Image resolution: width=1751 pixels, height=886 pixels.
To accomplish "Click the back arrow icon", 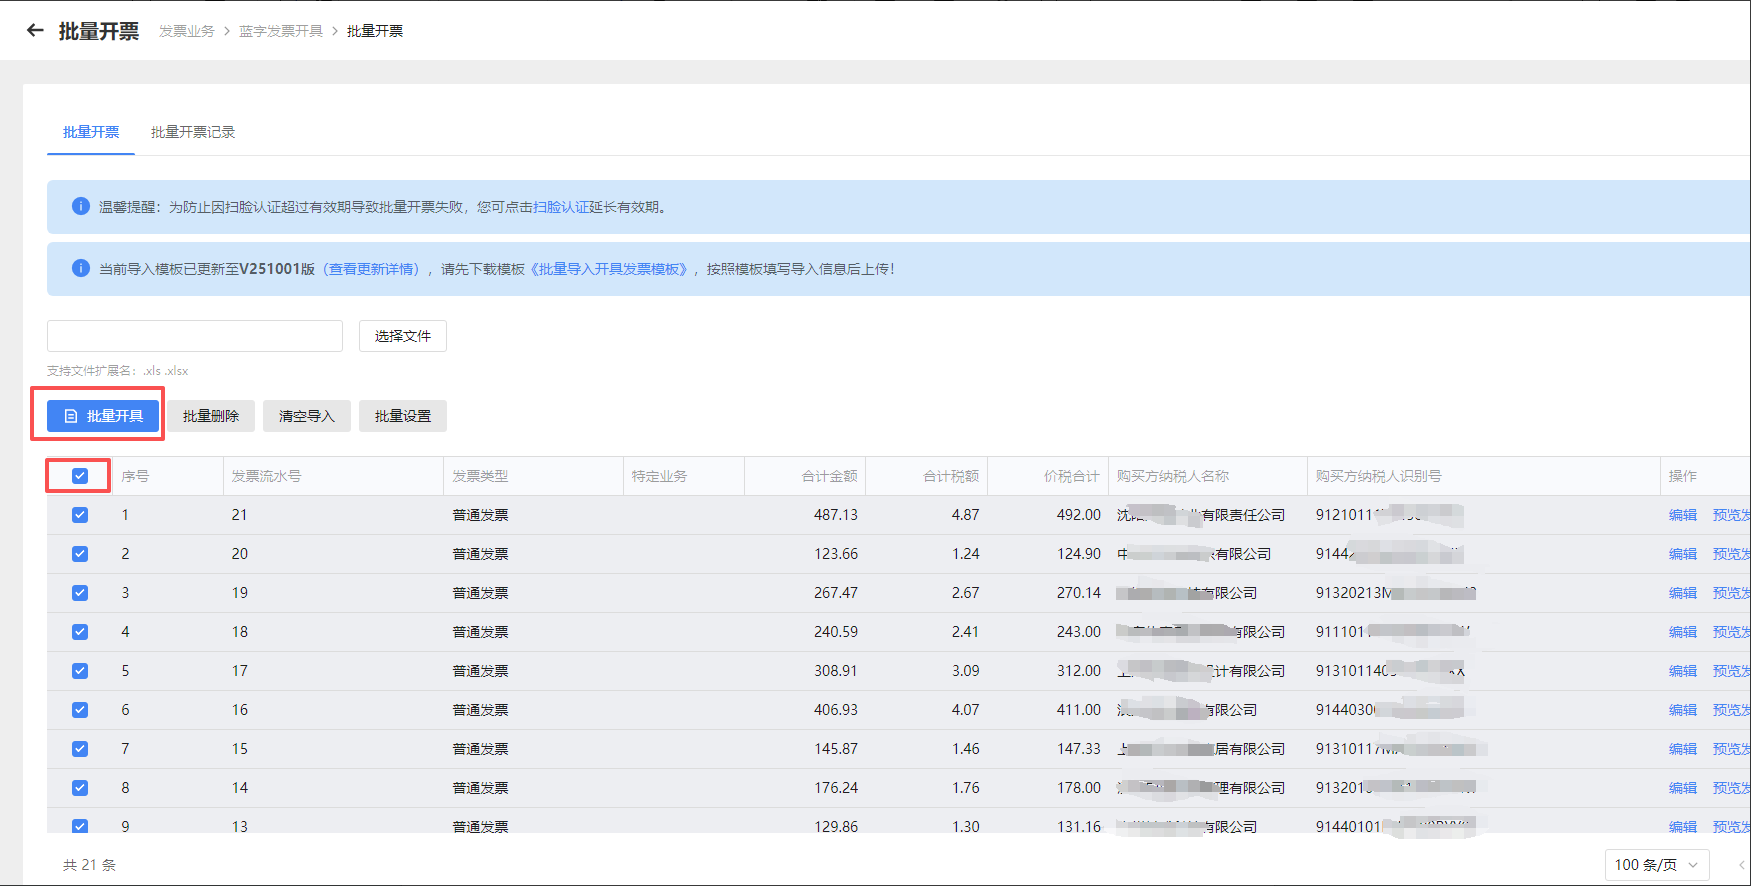I will [35, 31].
